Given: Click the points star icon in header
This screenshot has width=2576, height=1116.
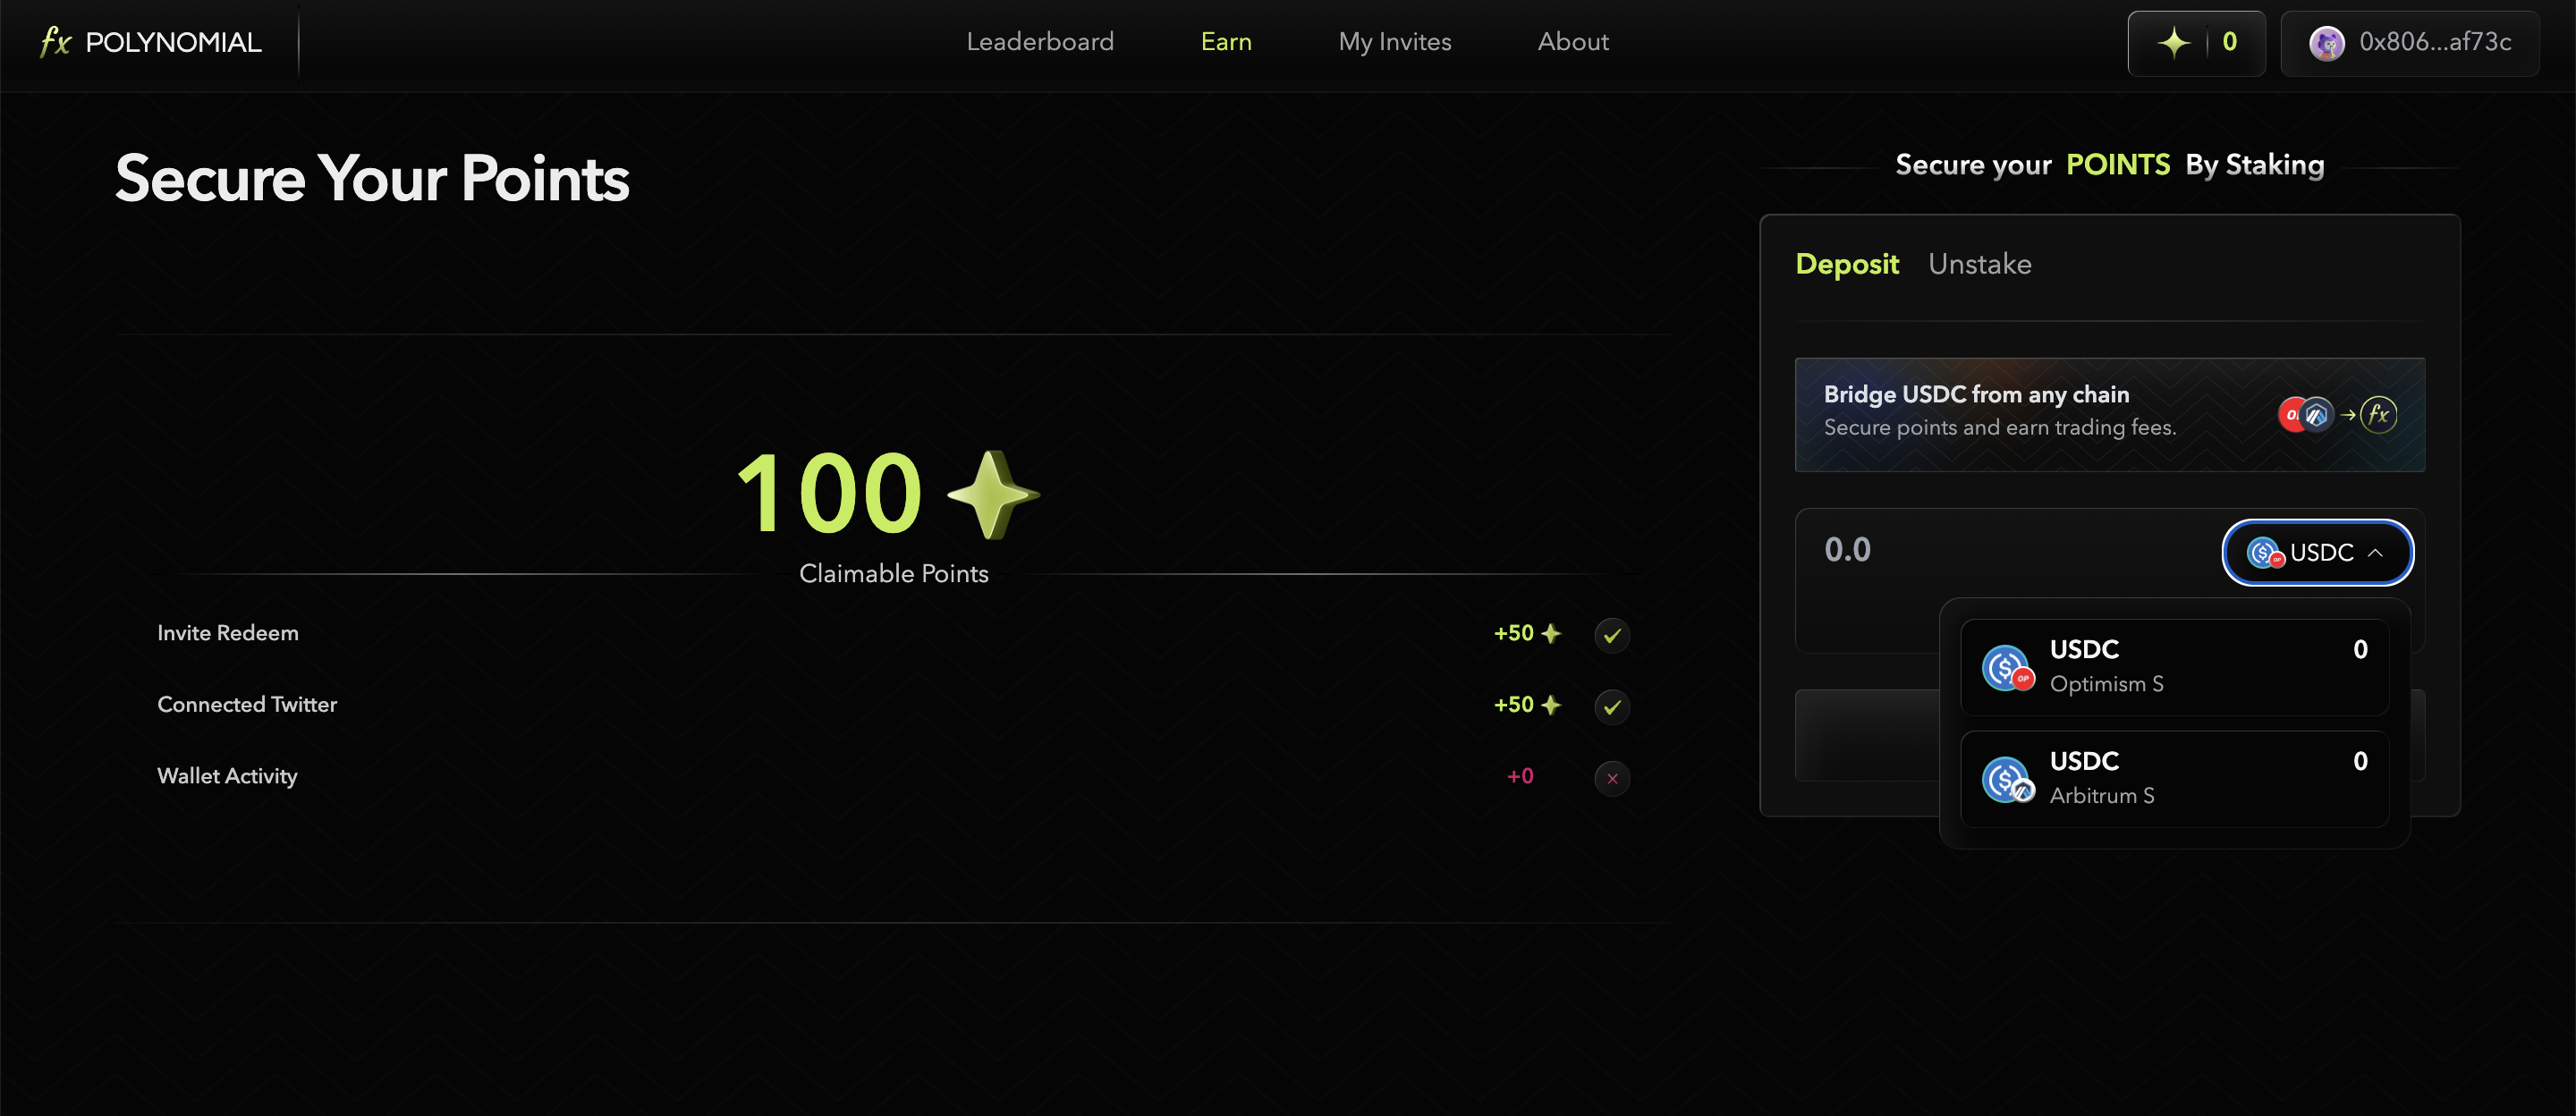Looking at the screenshot, I should pyautogui.click(x=2173, y=43).
